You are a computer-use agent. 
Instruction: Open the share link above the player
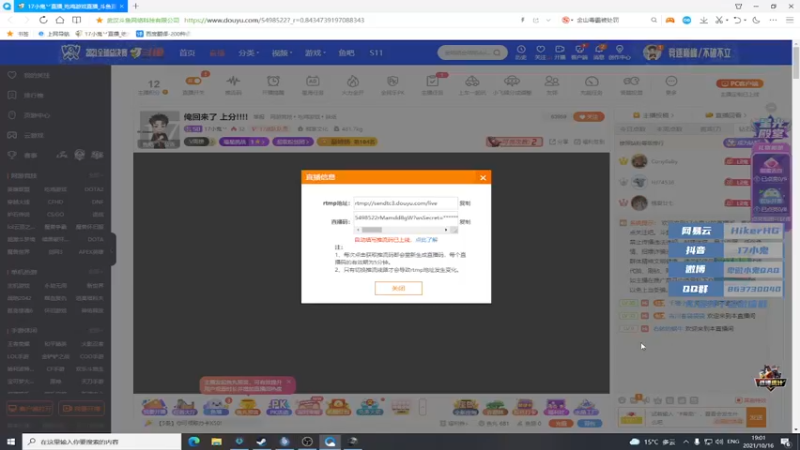[559, 142]
